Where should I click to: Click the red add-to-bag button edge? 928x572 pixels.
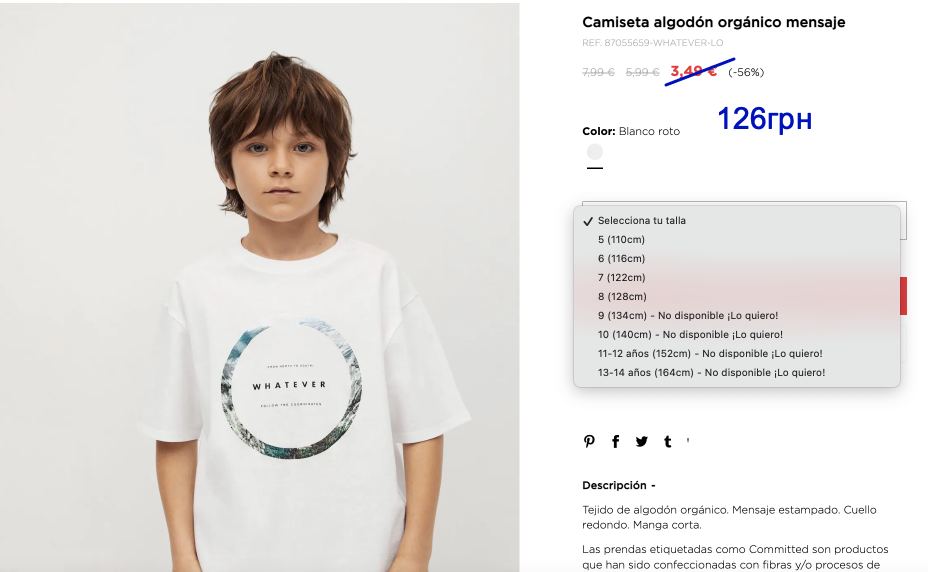(904, 295)
